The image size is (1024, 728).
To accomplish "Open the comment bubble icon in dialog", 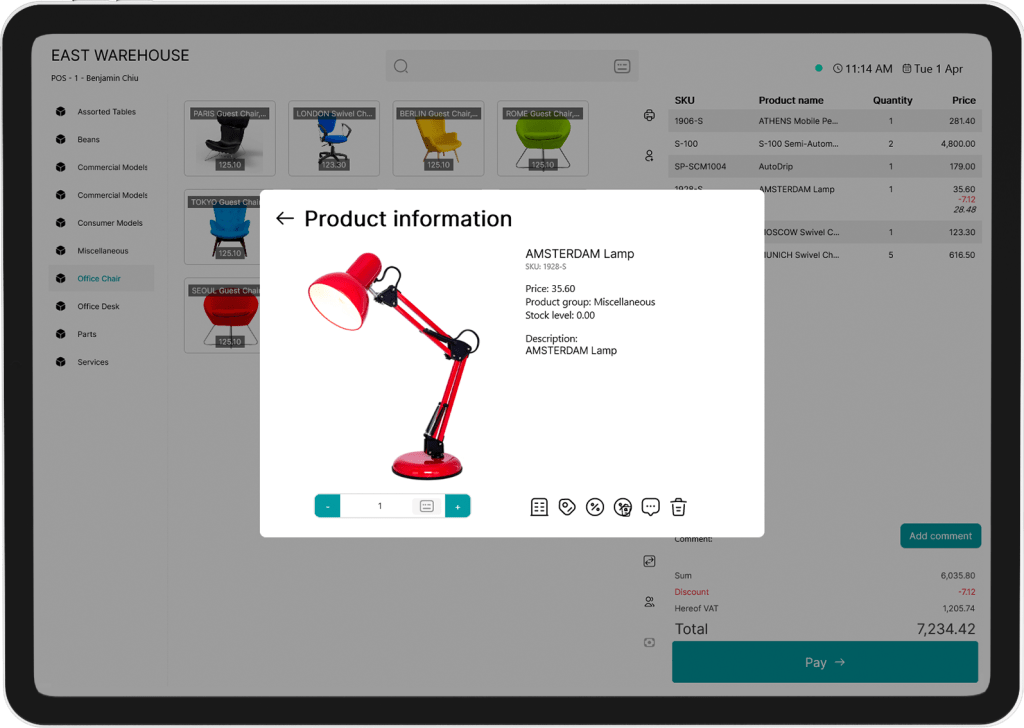I will click(x=651, y=507).
